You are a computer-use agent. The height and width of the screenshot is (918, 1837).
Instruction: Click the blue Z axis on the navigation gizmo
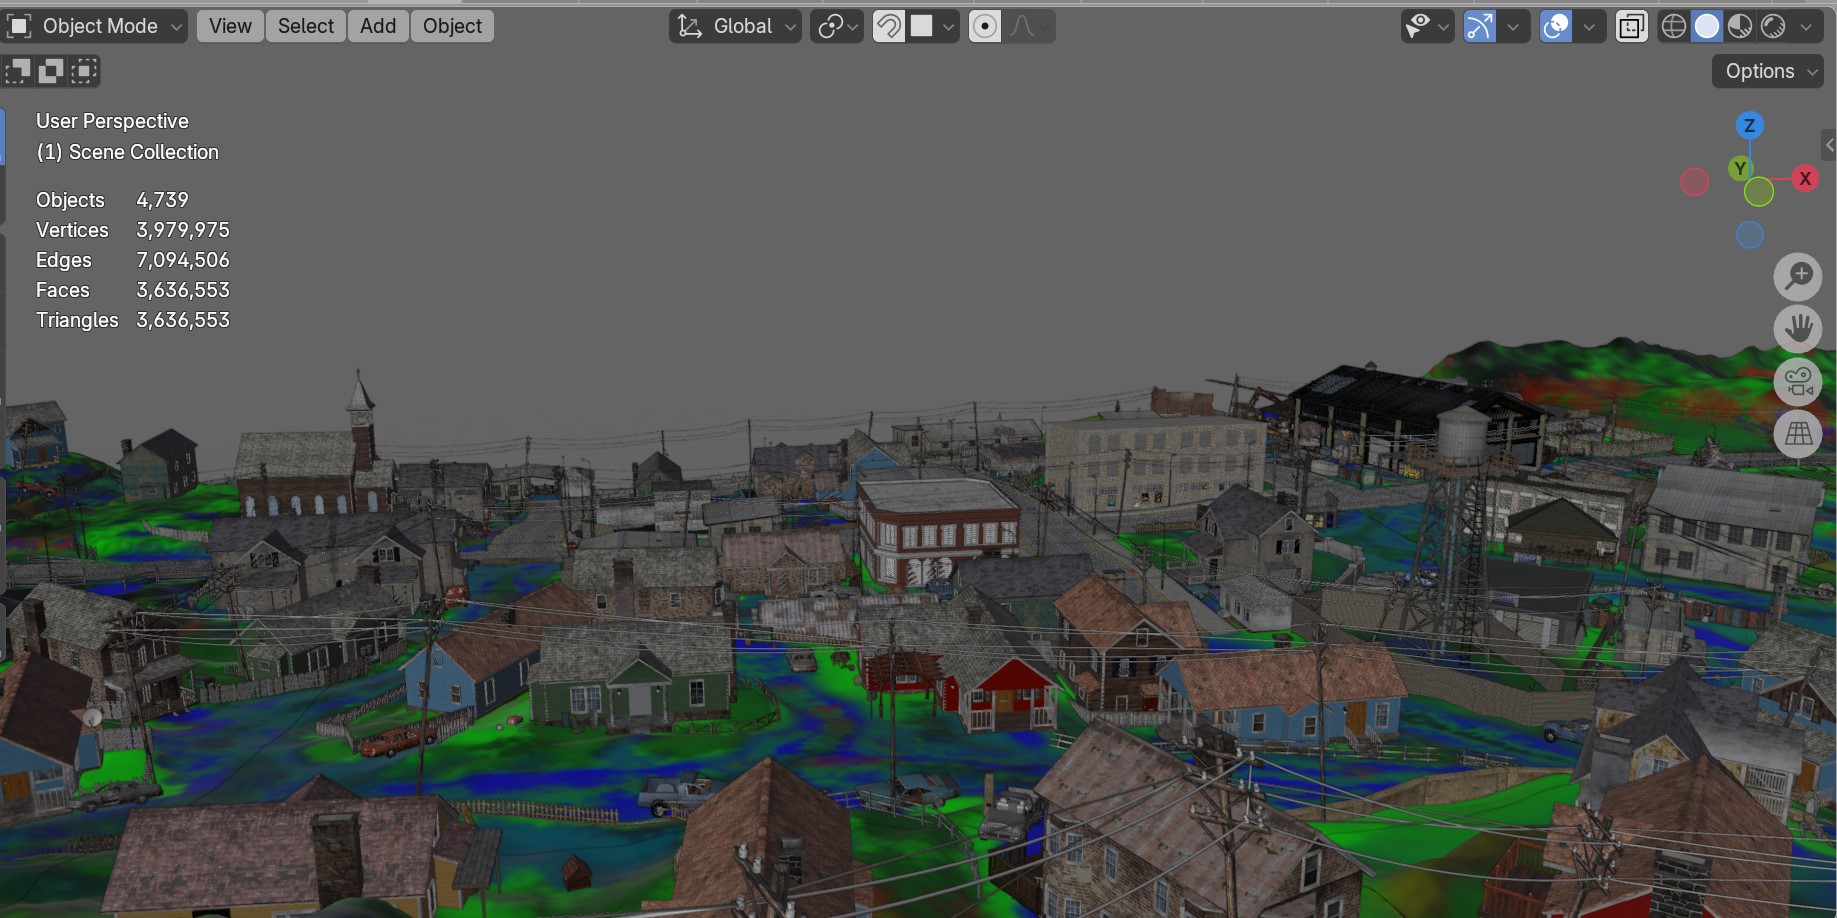click(1749, 125)
